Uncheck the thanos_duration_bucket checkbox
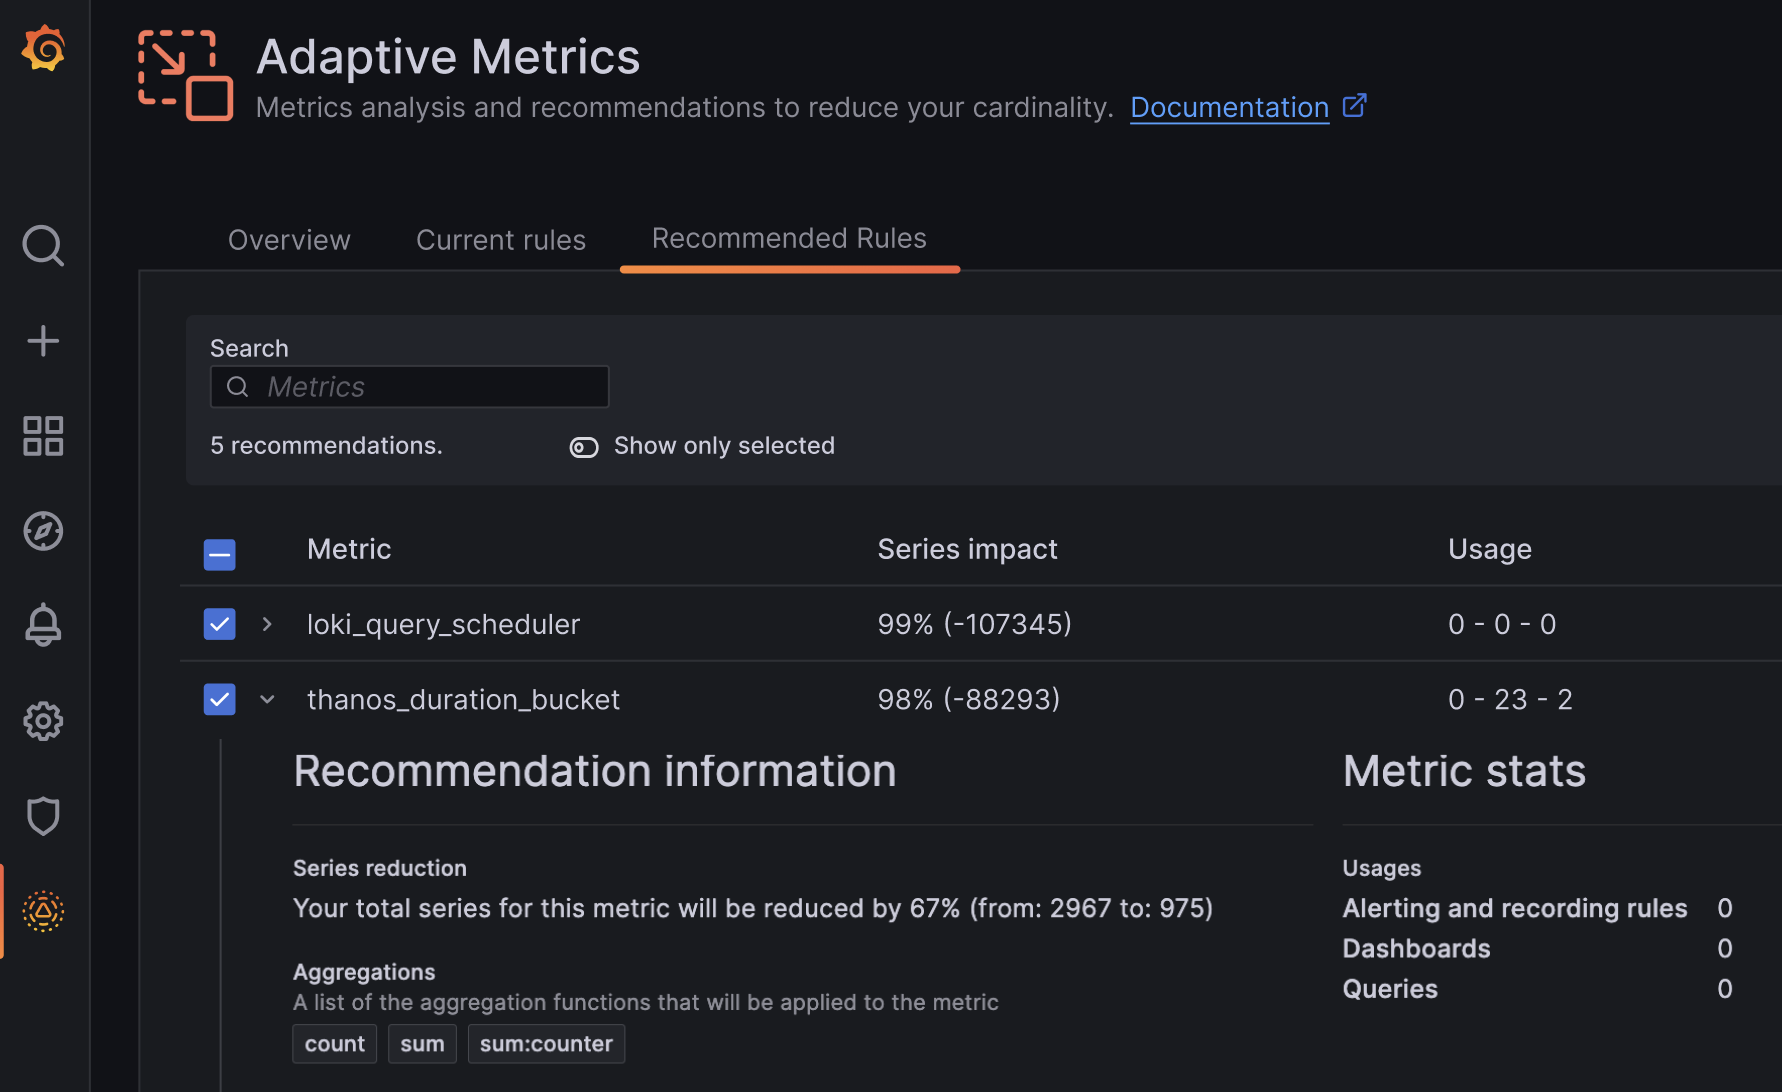Screen dimensions: 1782x1092 (x=219, y=699)
